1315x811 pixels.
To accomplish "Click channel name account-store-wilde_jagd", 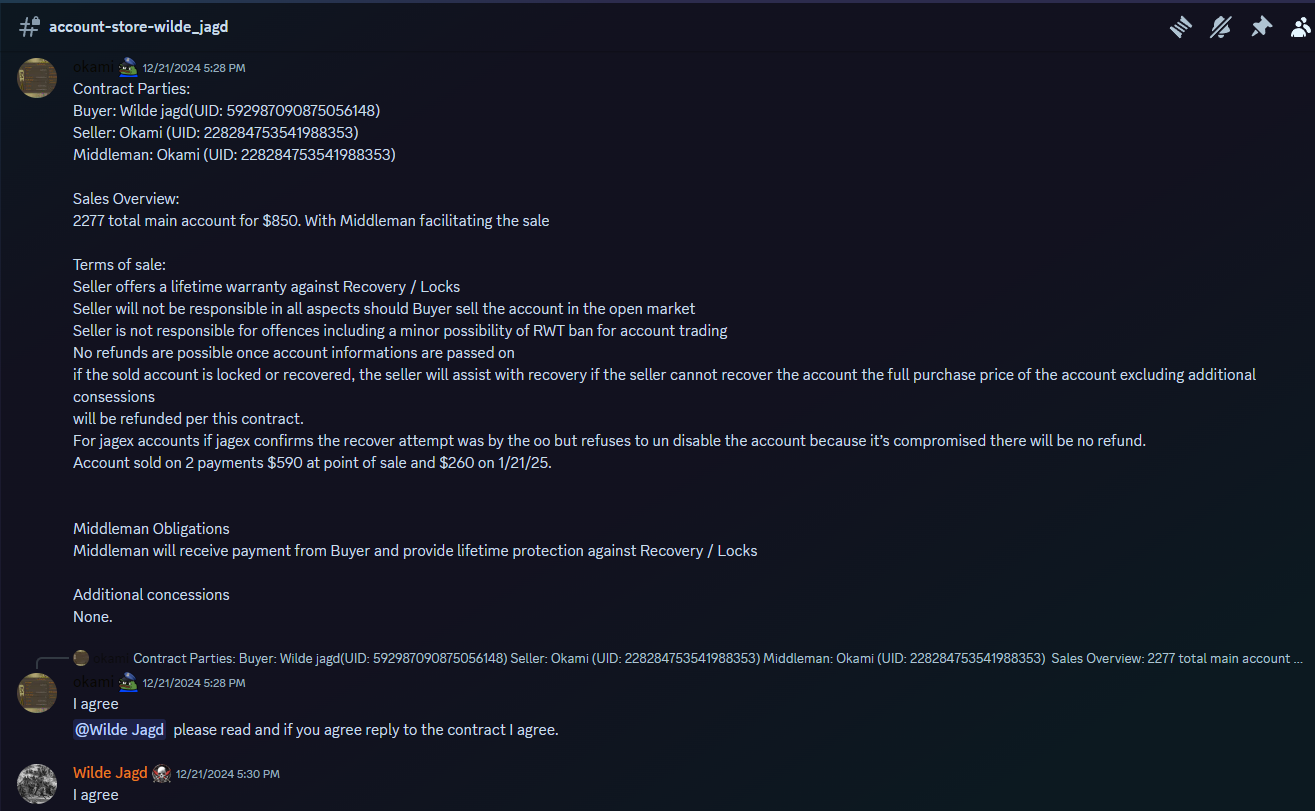I will (139, 27).
